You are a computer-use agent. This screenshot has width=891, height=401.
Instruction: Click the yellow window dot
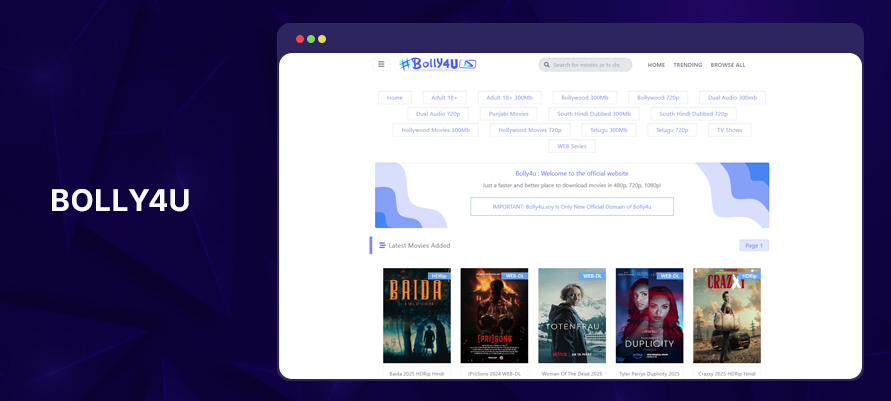point(322,39)
